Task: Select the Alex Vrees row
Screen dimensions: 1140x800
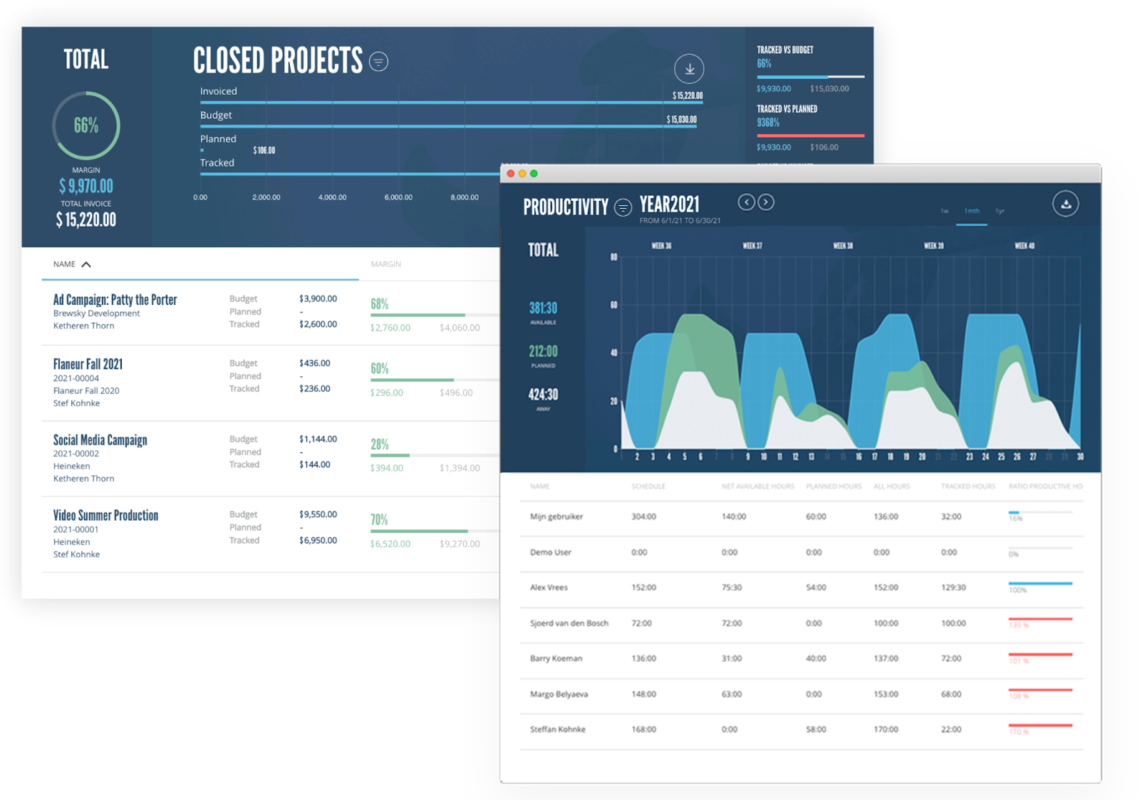Action: [801, 588]
